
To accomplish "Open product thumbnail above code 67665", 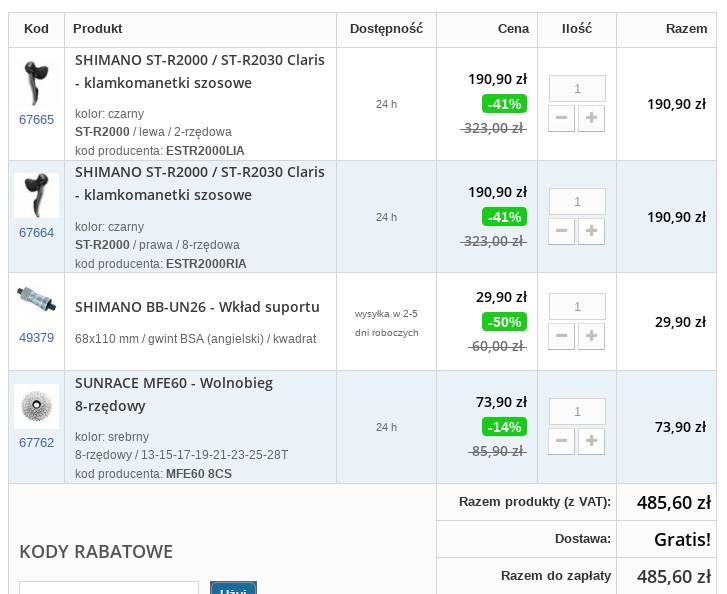I will point(36,83).
